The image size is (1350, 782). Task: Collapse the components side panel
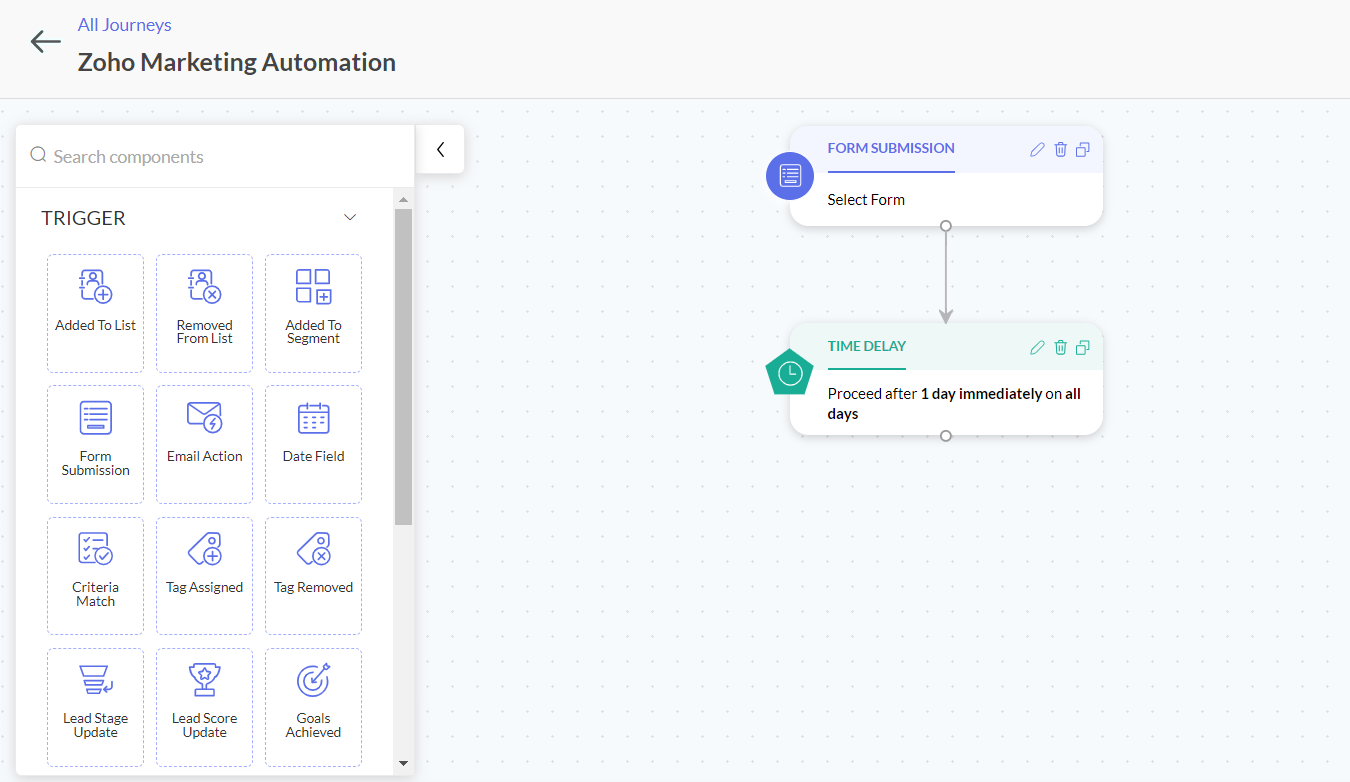coord(440,150)
